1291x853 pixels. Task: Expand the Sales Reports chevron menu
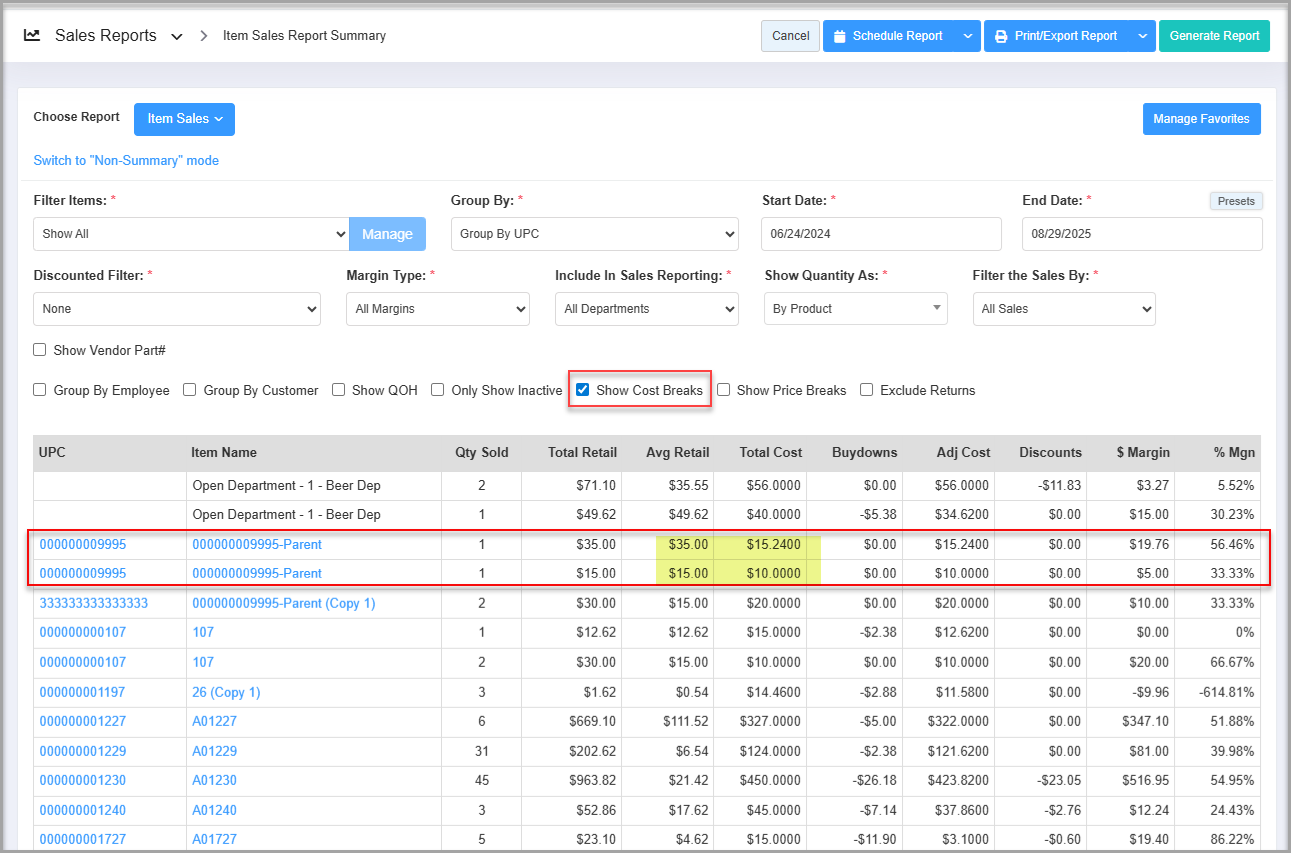[177, 36]
